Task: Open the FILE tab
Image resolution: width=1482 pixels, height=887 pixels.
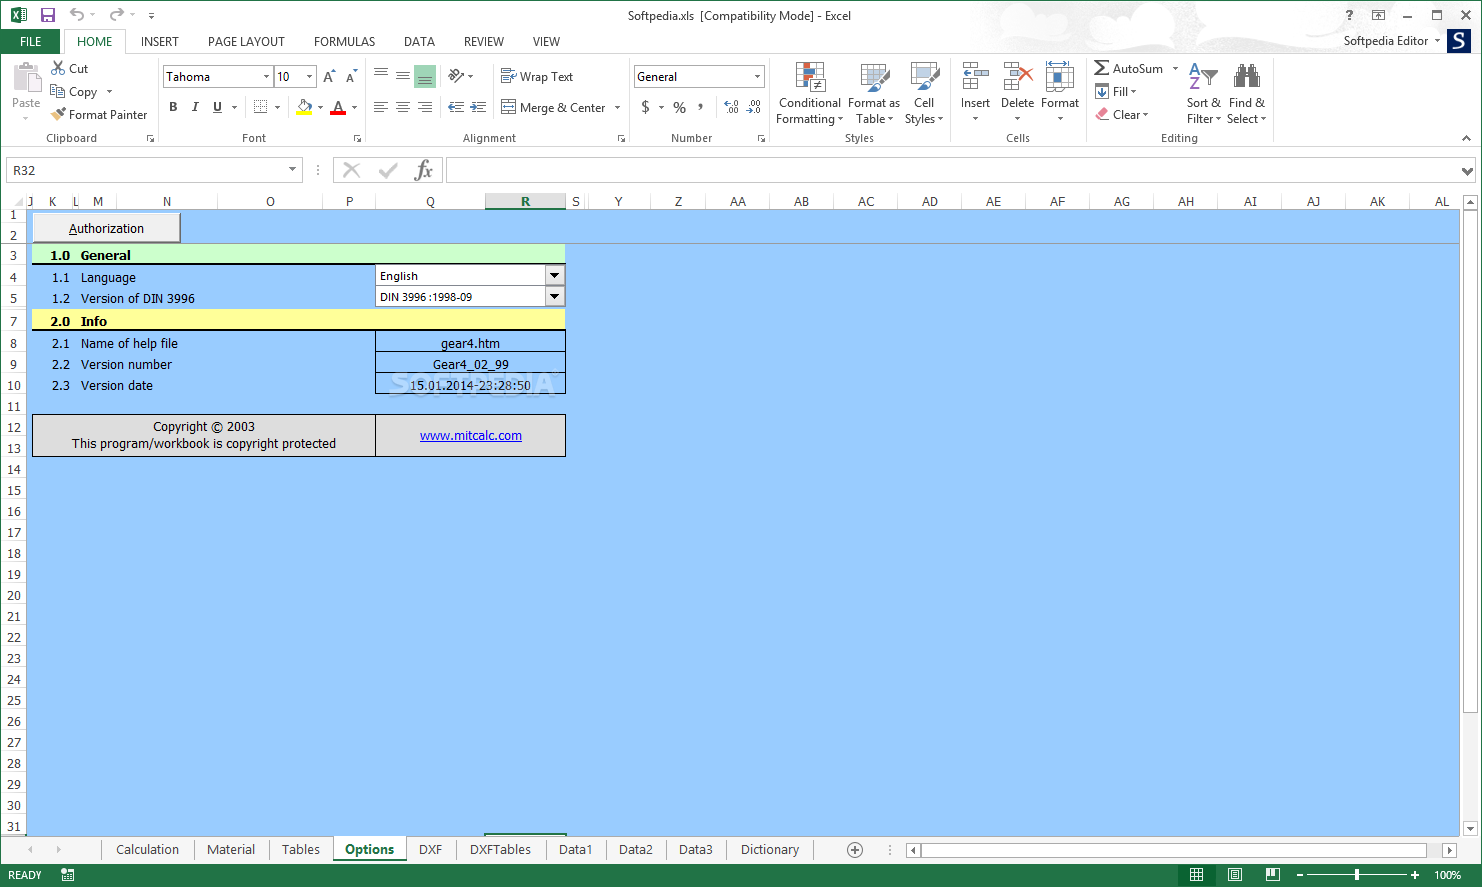Action: (31, 41)
